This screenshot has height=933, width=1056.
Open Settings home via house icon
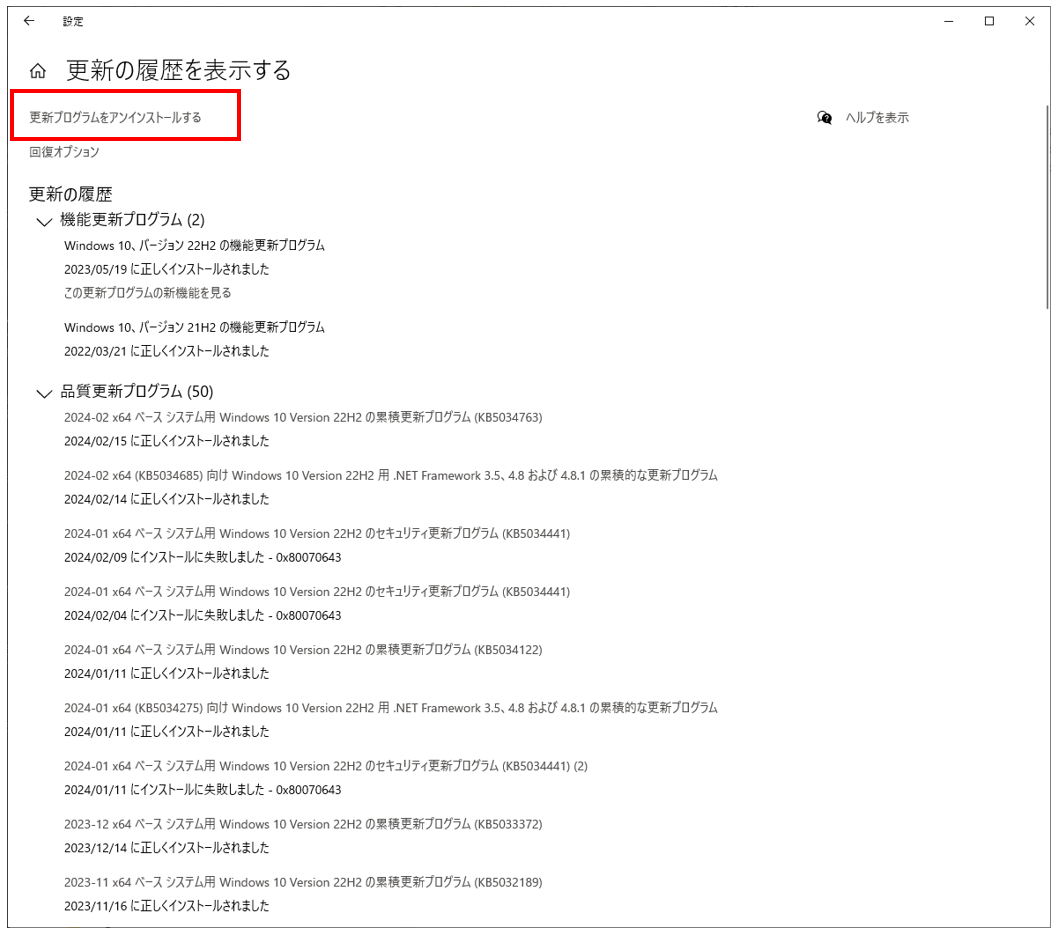(38, 70)
